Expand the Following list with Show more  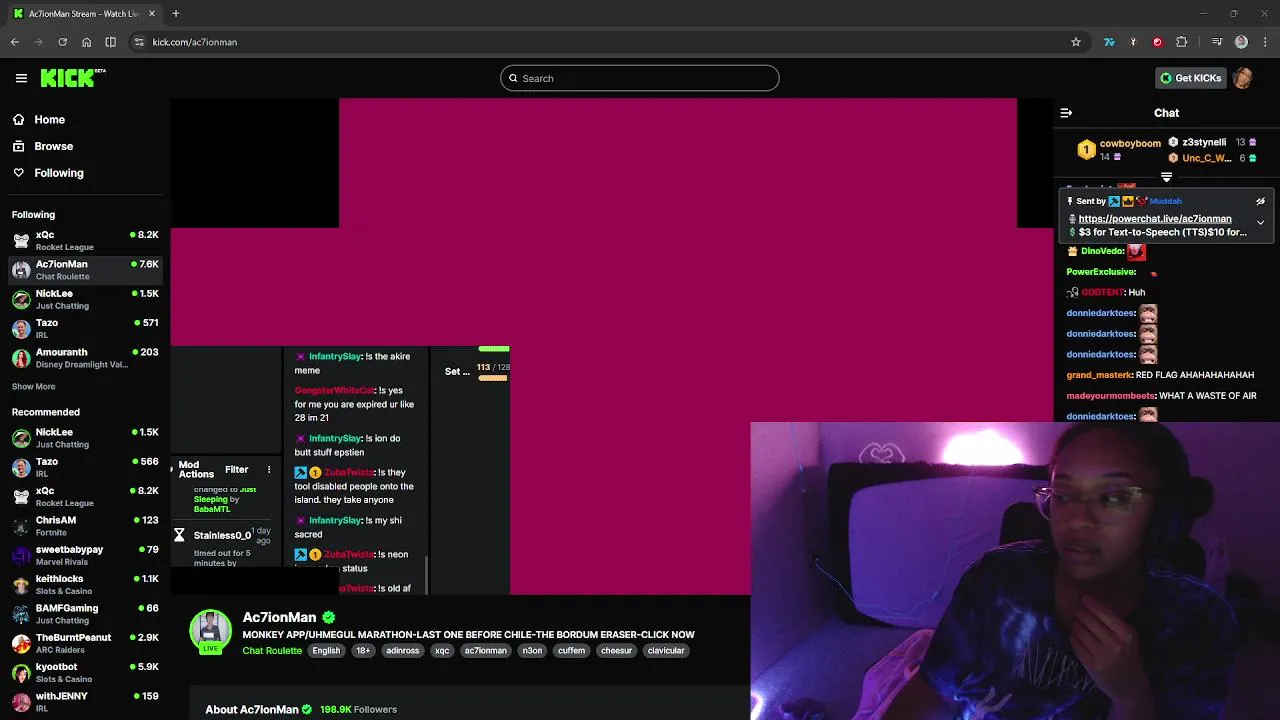(x=34, y=386)
